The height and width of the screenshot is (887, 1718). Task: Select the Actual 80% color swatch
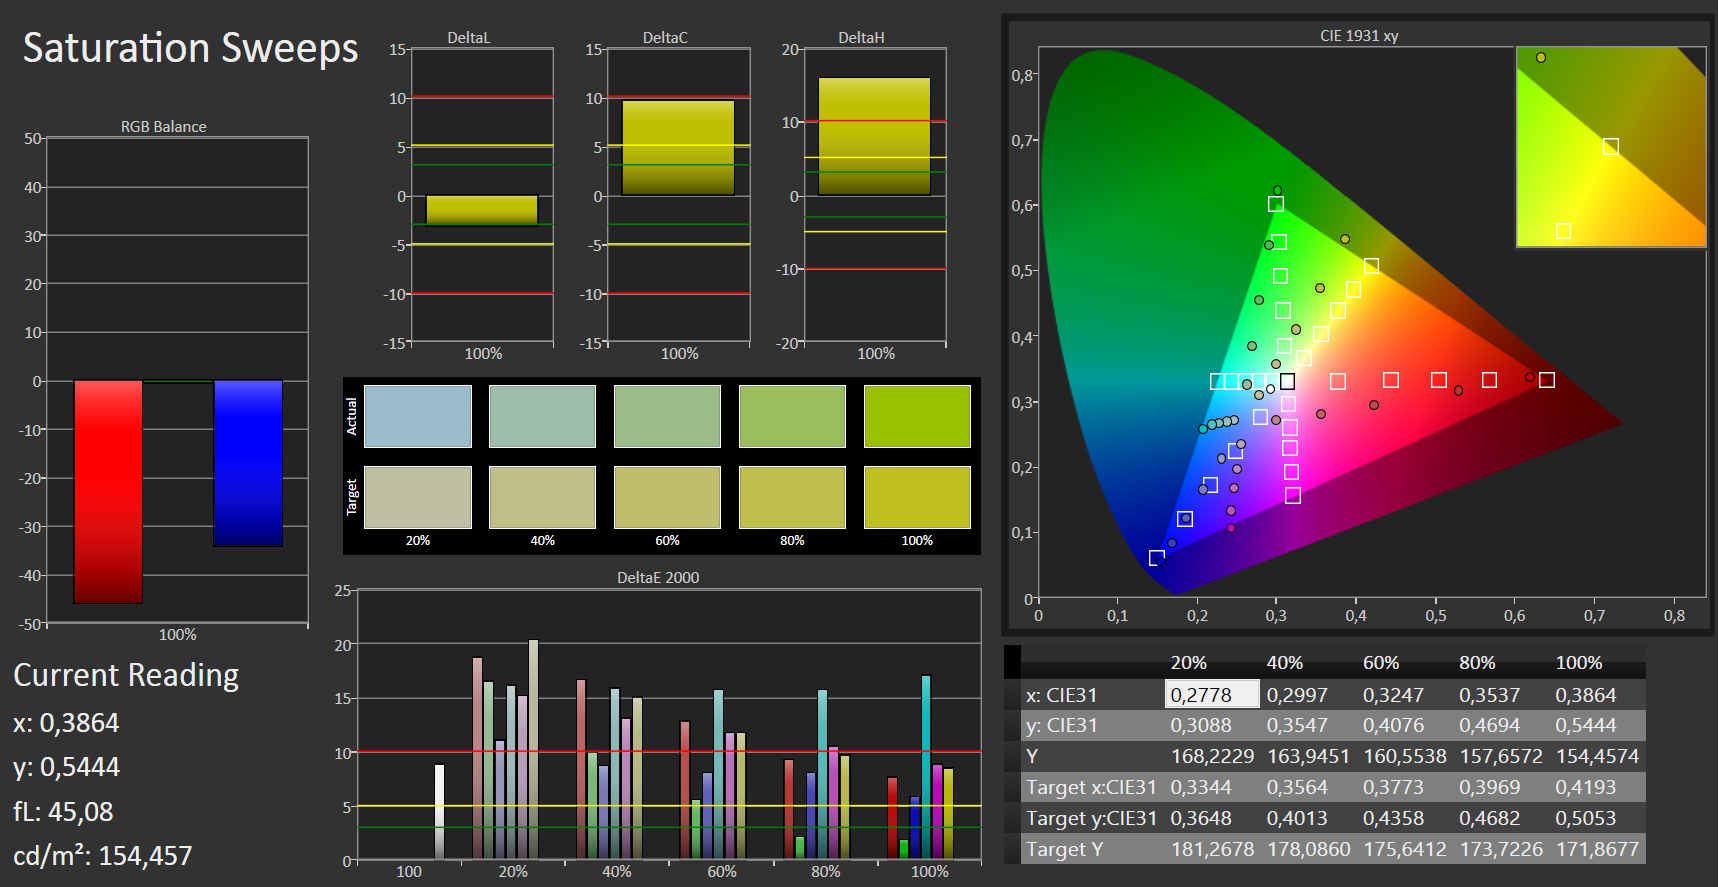click(x=792, y=416)
